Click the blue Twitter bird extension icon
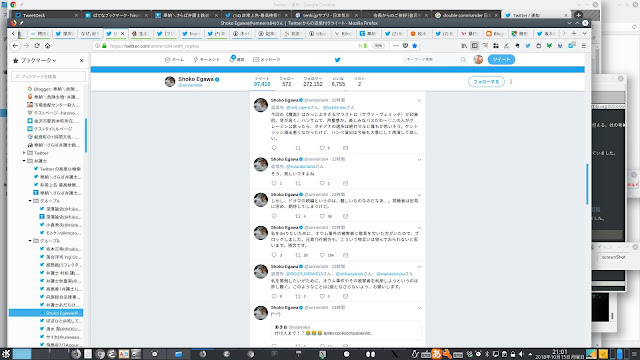Screen dimensions: 640x360 [x=528, y=46]
